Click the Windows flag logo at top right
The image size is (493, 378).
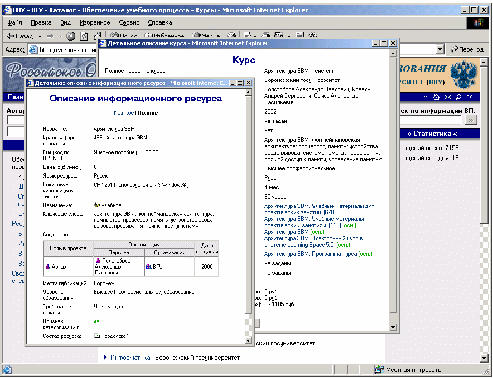pos(479,23)
